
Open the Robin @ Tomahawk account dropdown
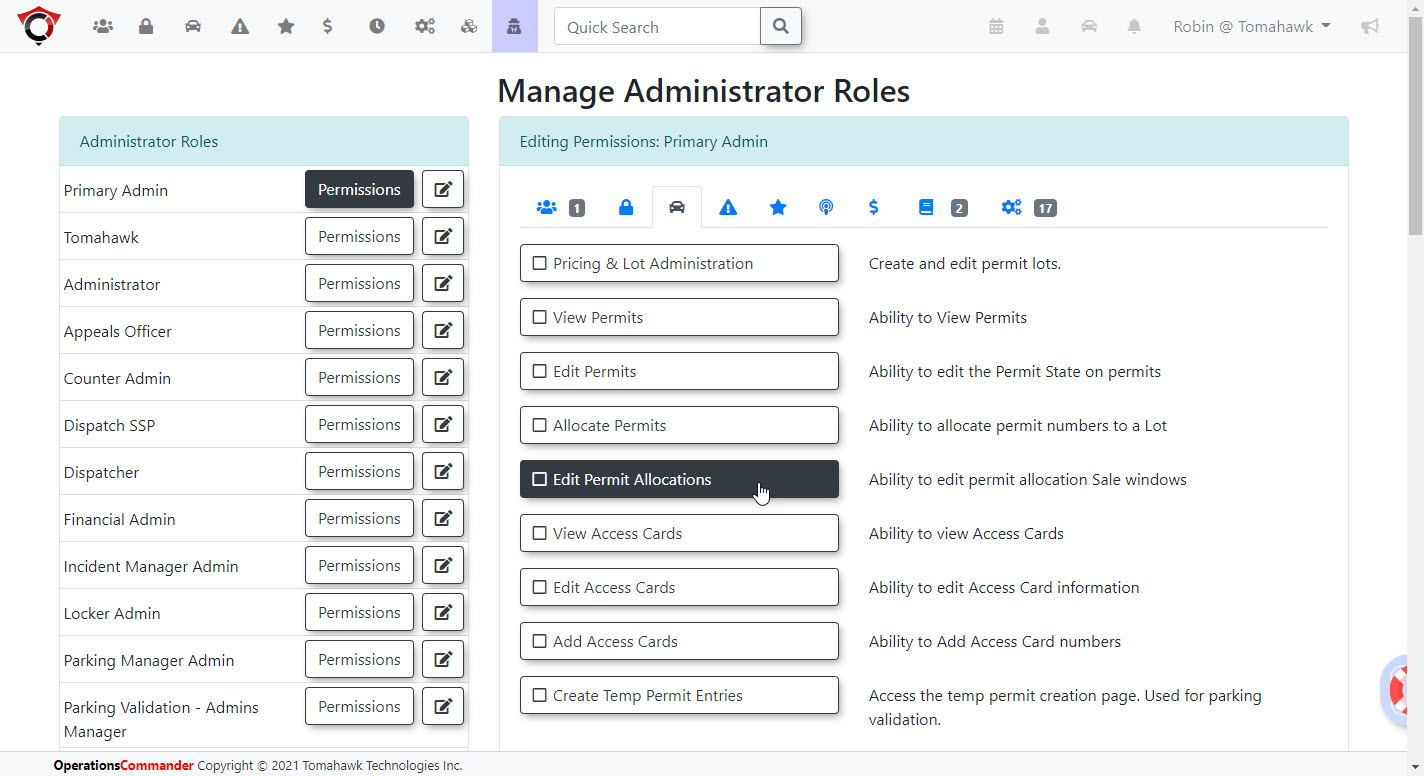coord(1252,26)
